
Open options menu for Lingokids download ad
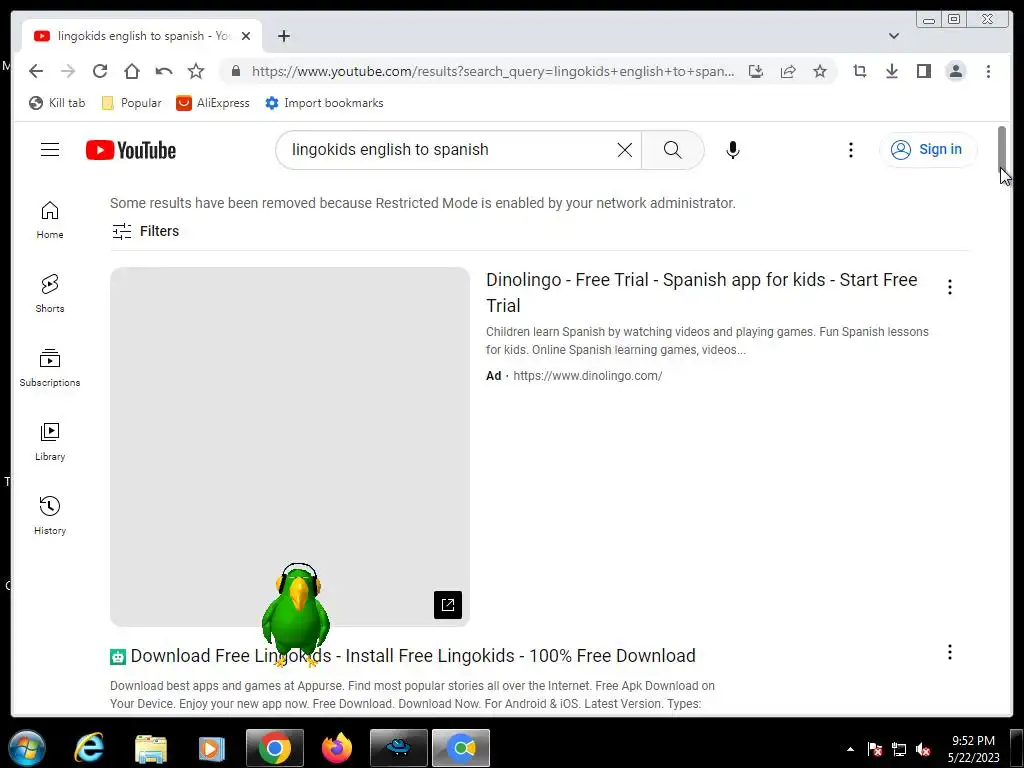click(x=950, y=652)
